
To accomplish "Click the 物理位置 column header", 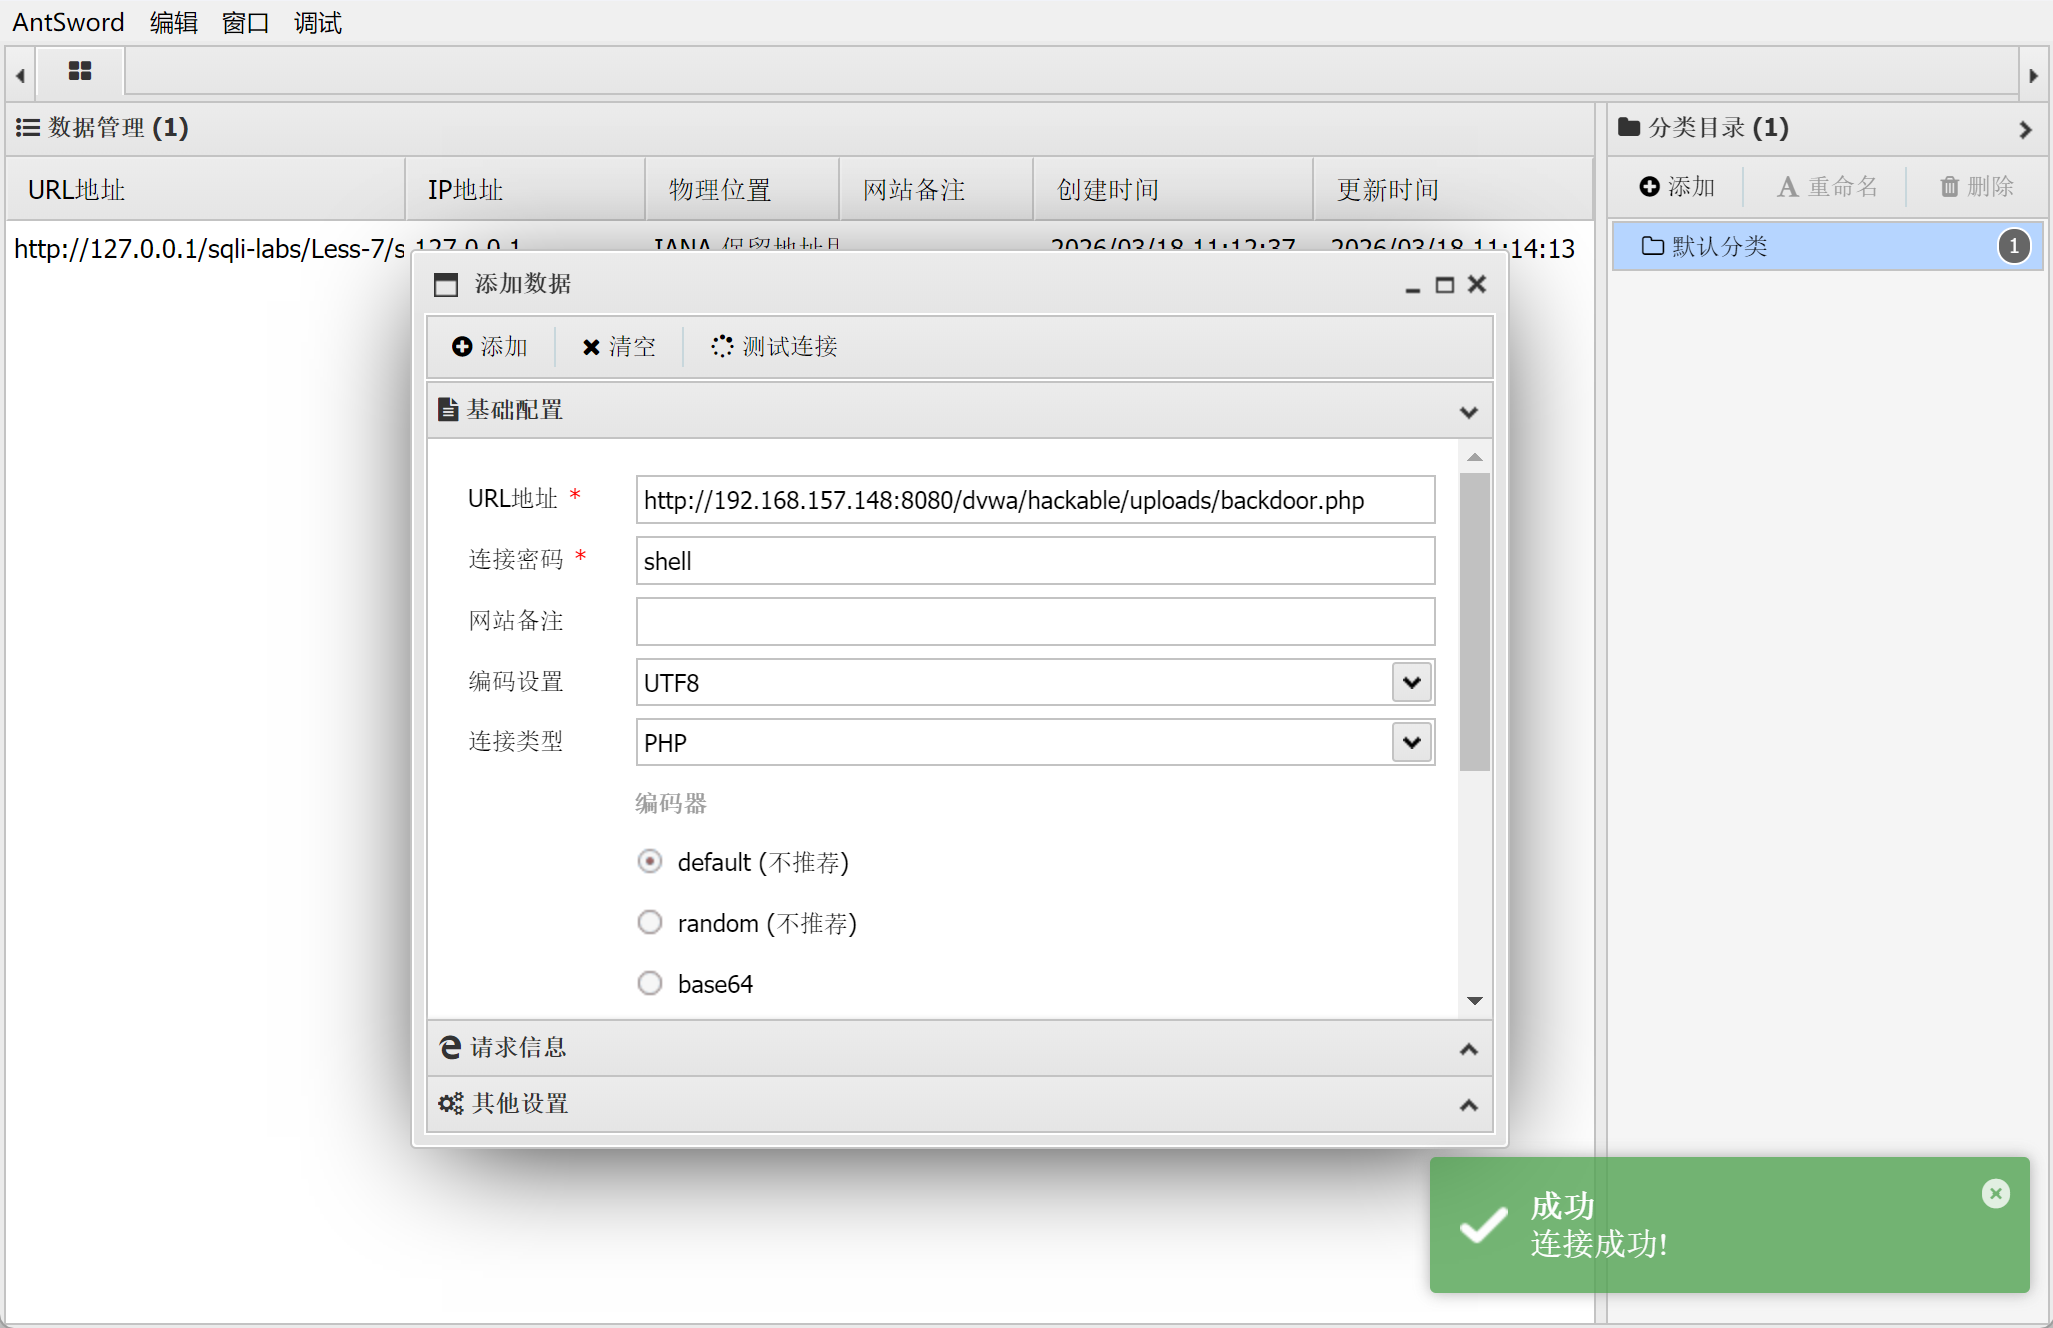I will (742, 189).
